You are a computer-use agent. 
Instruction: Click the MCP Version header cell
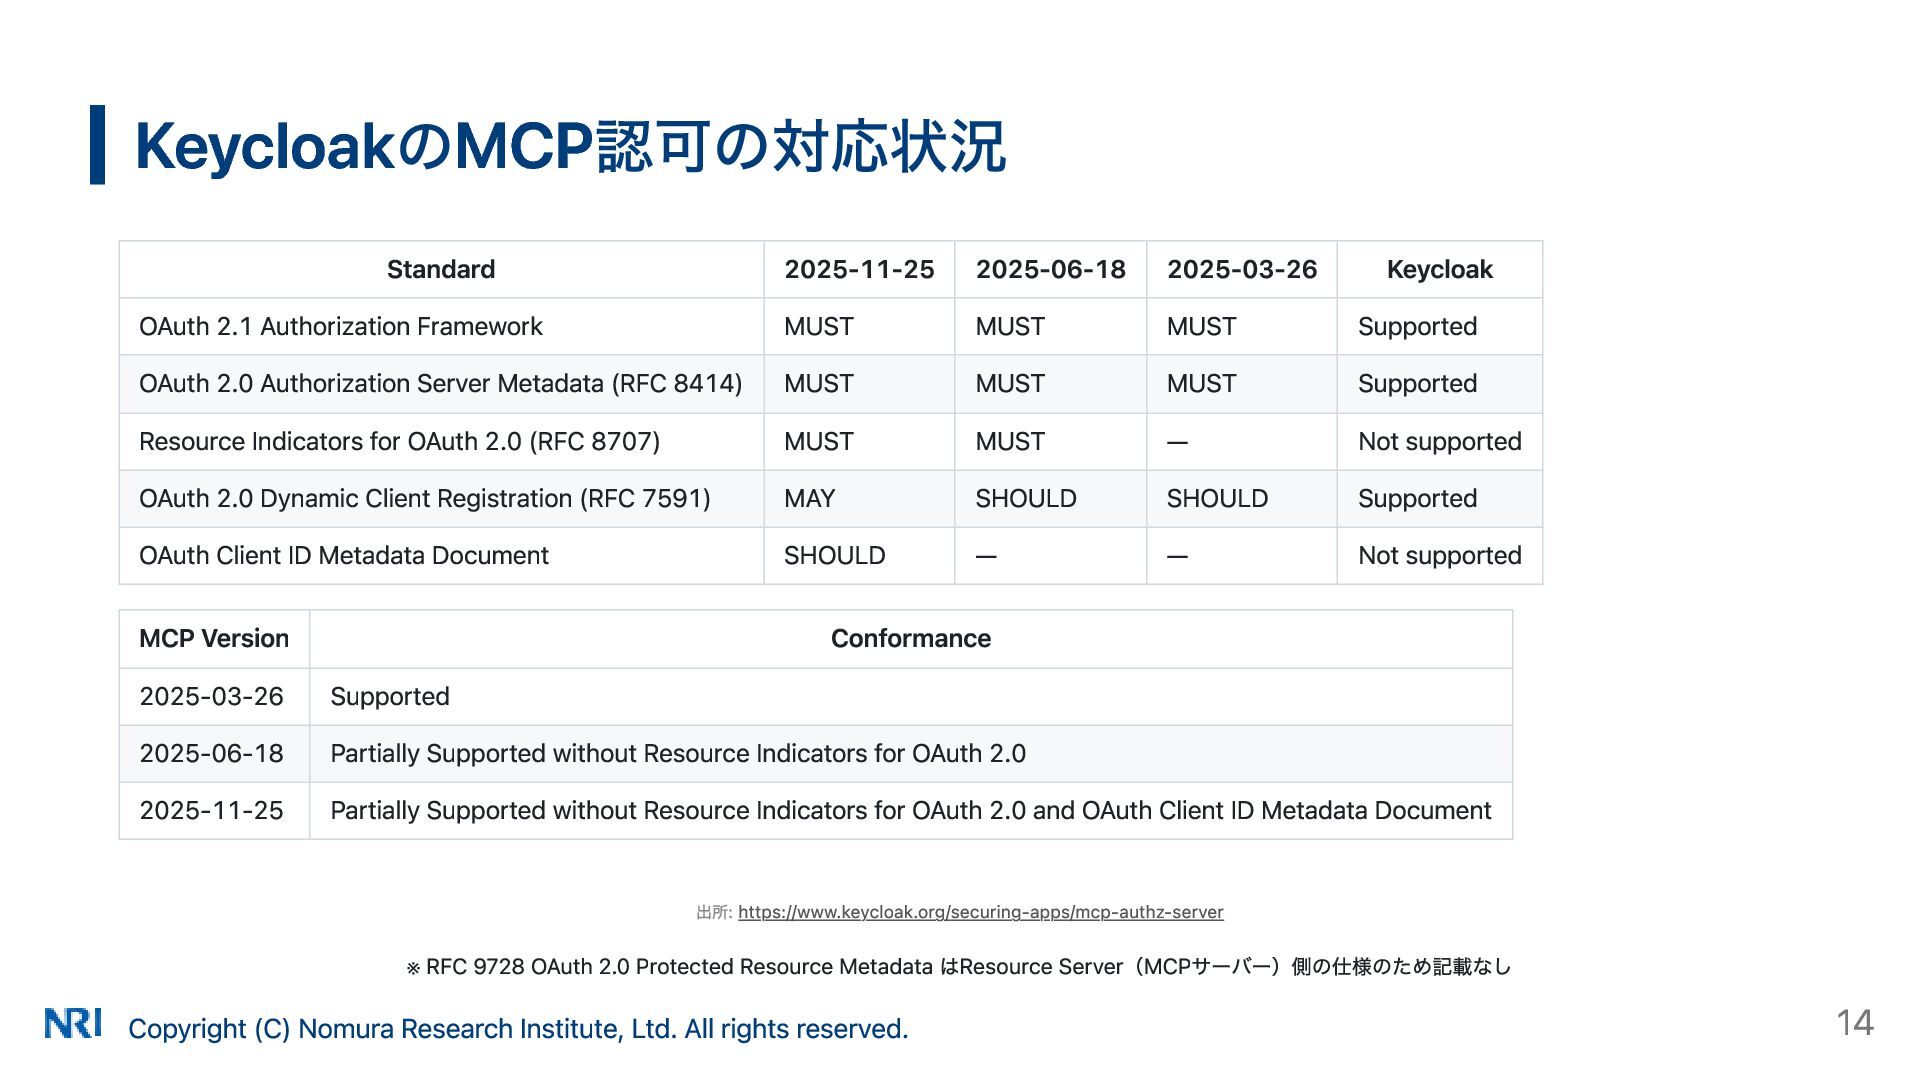tap(213, 639)
